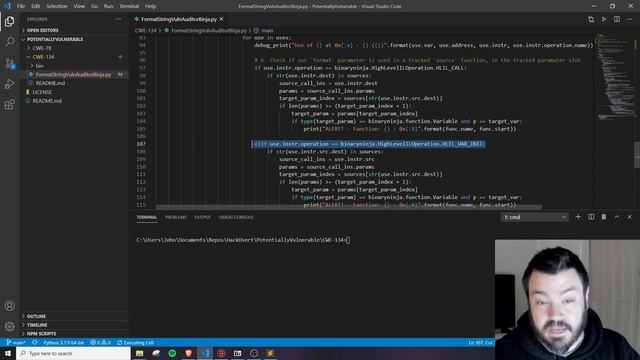Expand the Open Editors section
The image size is (640, 360).
coord(42,30)
